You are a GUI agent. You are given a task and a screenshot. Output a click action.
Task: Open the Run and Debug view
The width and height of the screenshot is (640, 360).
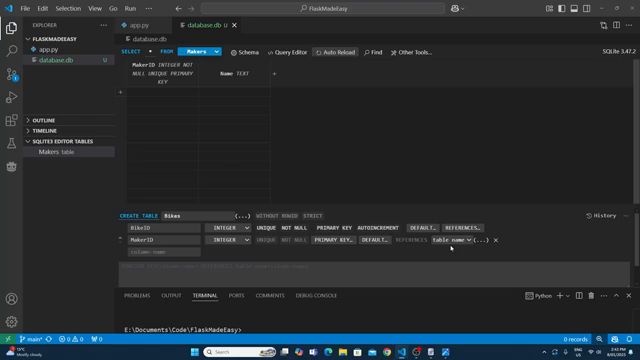pos(11,97)
